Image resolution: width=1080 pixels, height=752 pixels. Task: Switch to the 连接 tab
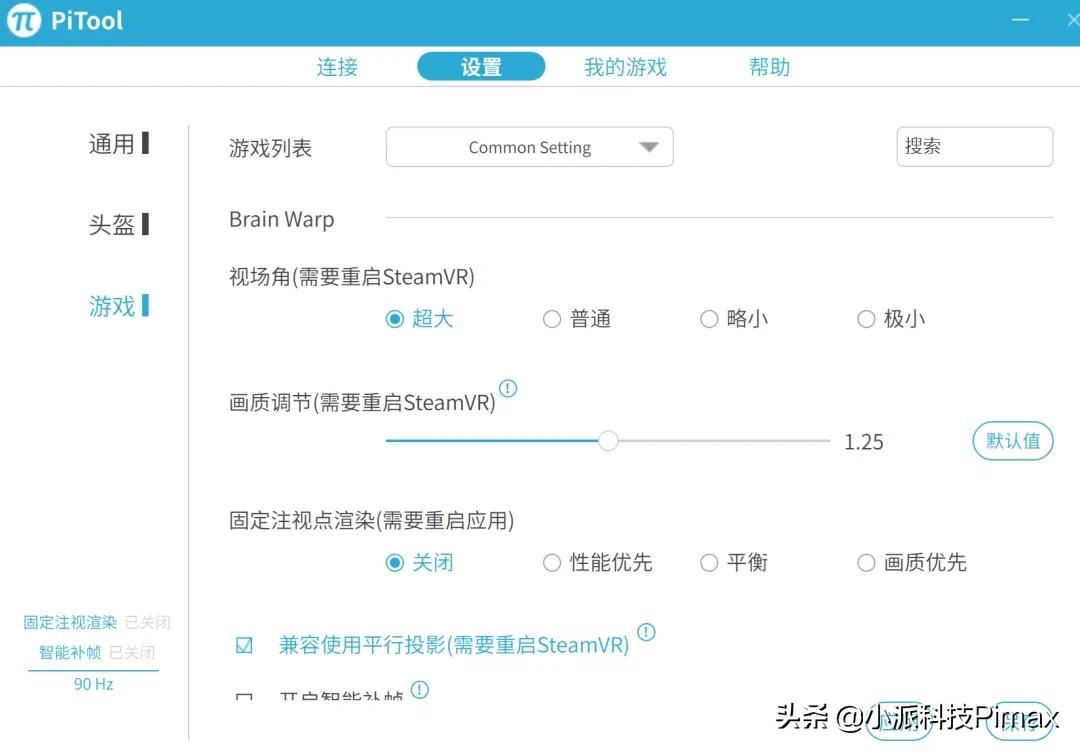pyautogui.click(x=337, y=66)
